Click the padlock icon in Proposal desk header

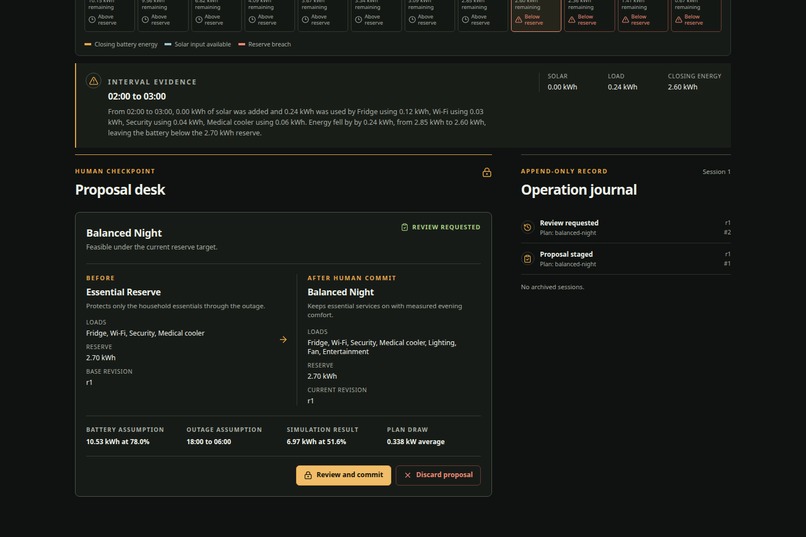(x=486, y=172)
